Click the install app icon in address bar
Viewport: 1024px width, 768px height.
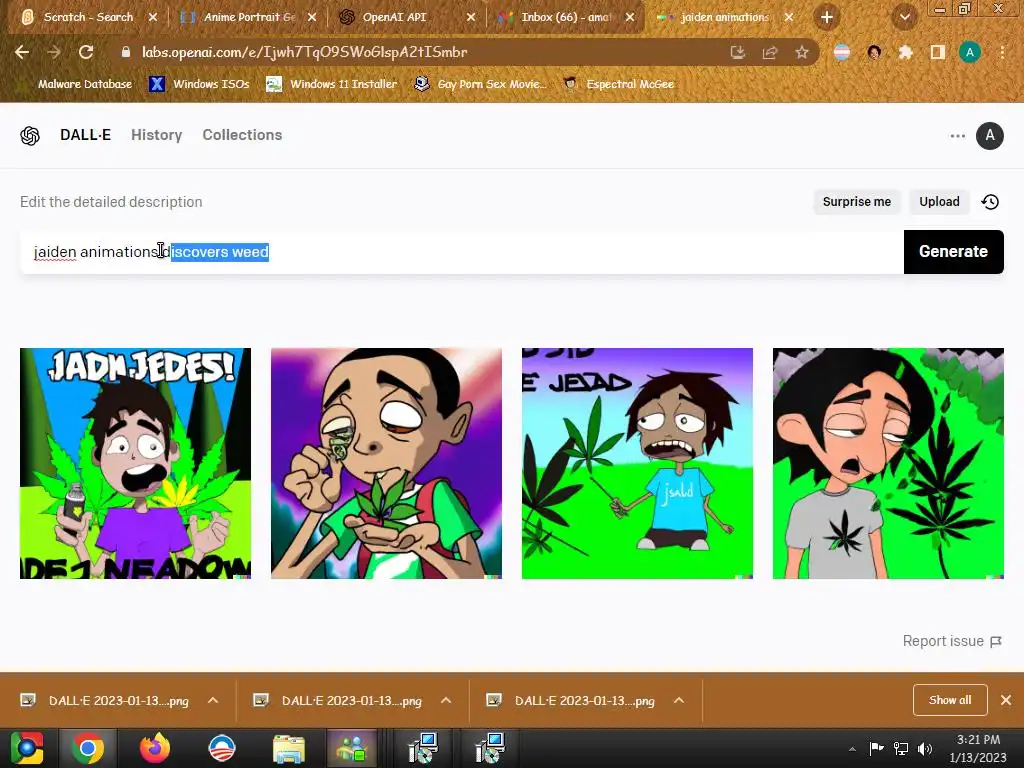[x=738, y=52]
